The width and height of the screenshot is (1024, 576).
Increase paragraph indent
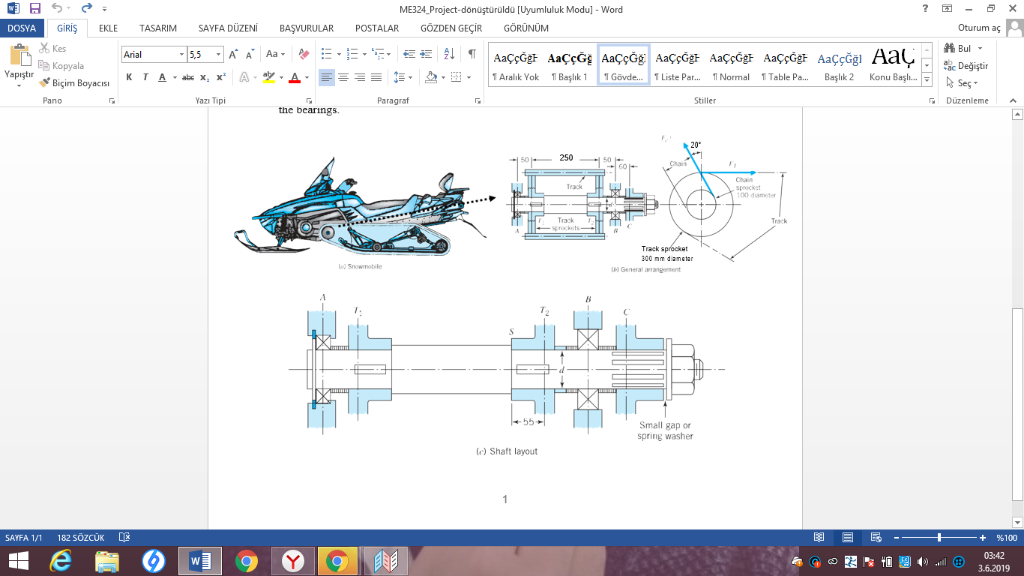click(426, 54)
